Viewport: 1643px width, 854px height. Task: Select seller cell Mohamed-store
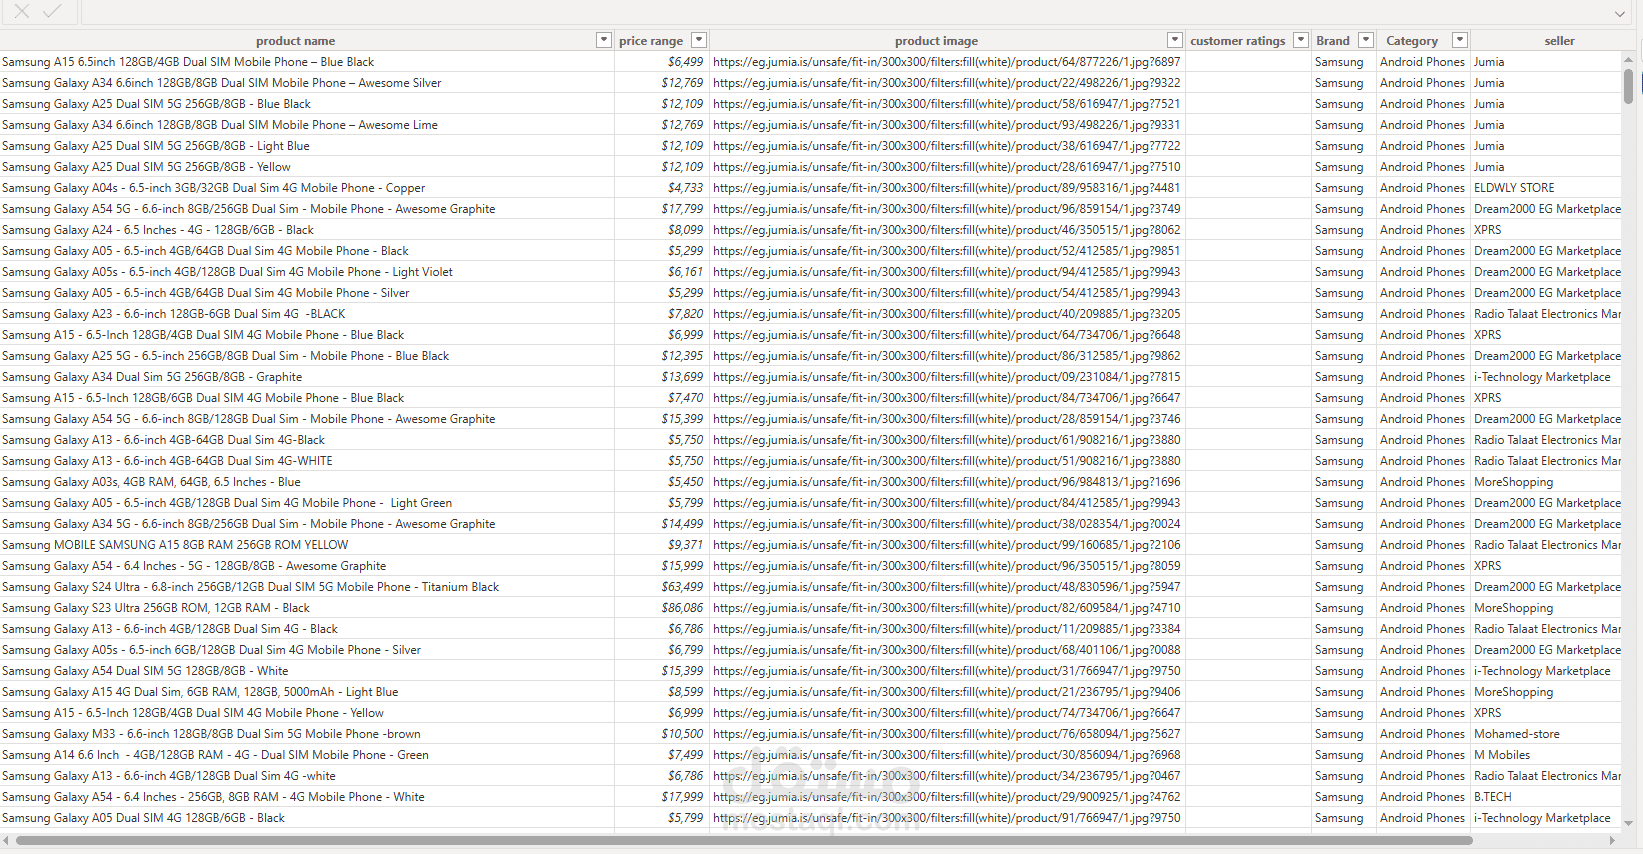(x=1517, y=734)
